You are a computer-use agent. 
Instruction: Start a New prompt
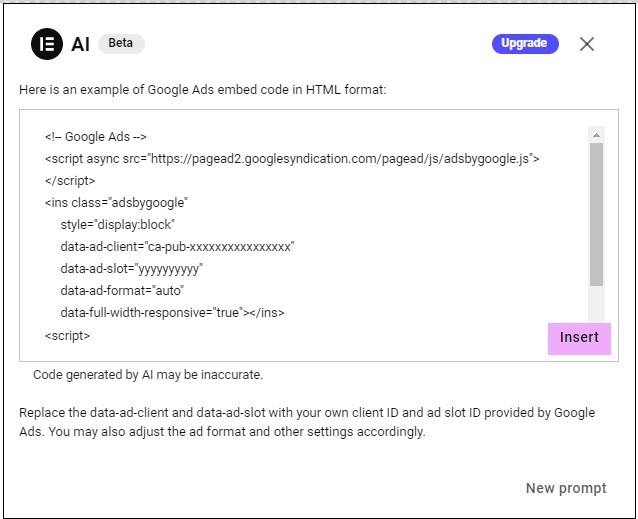tap(566, 488)
